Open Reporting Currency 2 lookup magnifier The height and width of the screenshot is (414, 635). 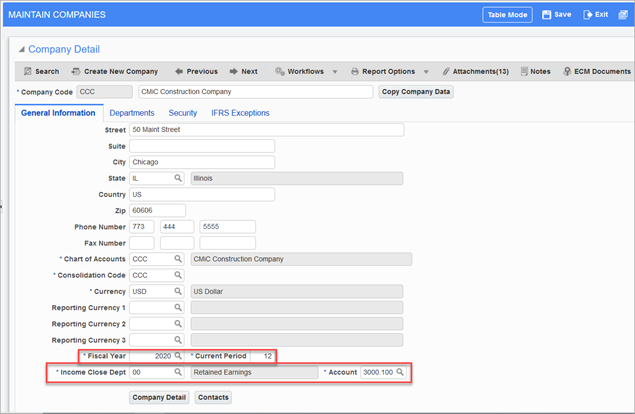178,324
